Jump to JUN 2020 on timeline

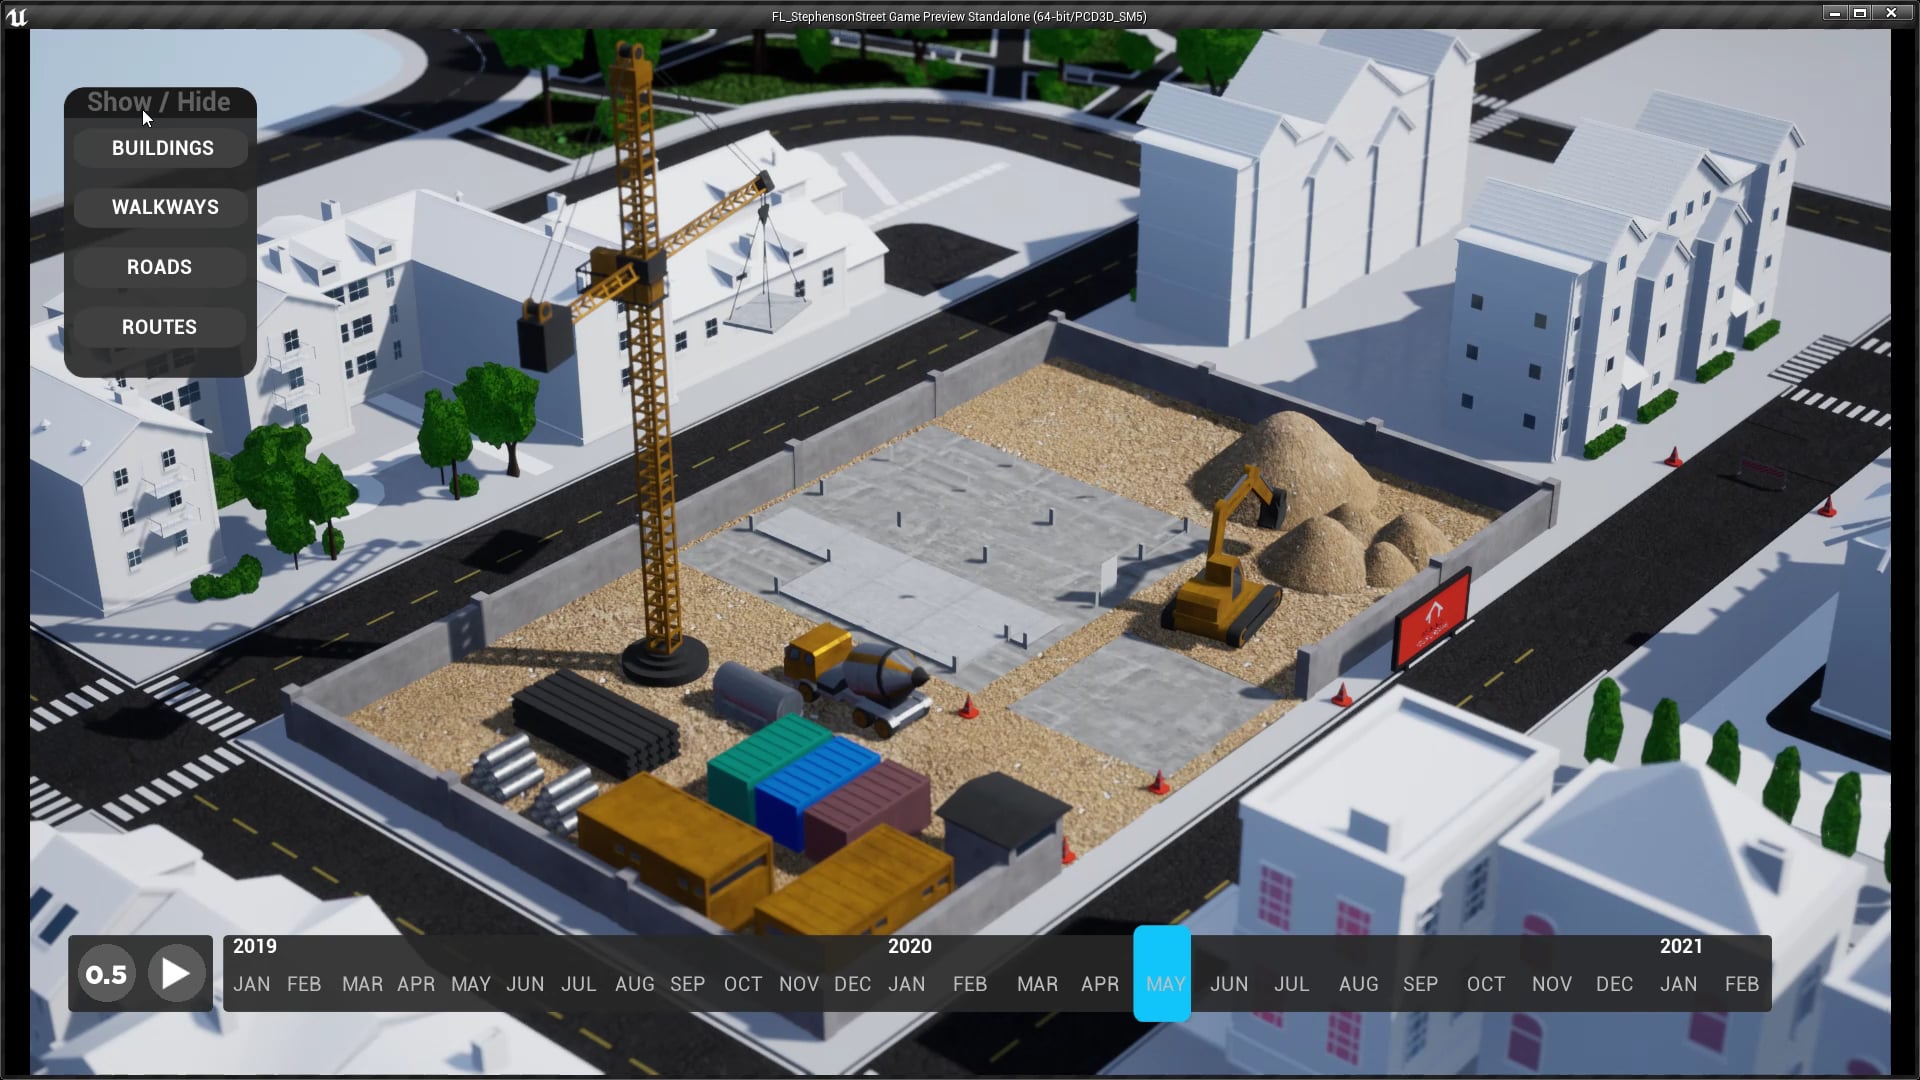pos(1229,984)
